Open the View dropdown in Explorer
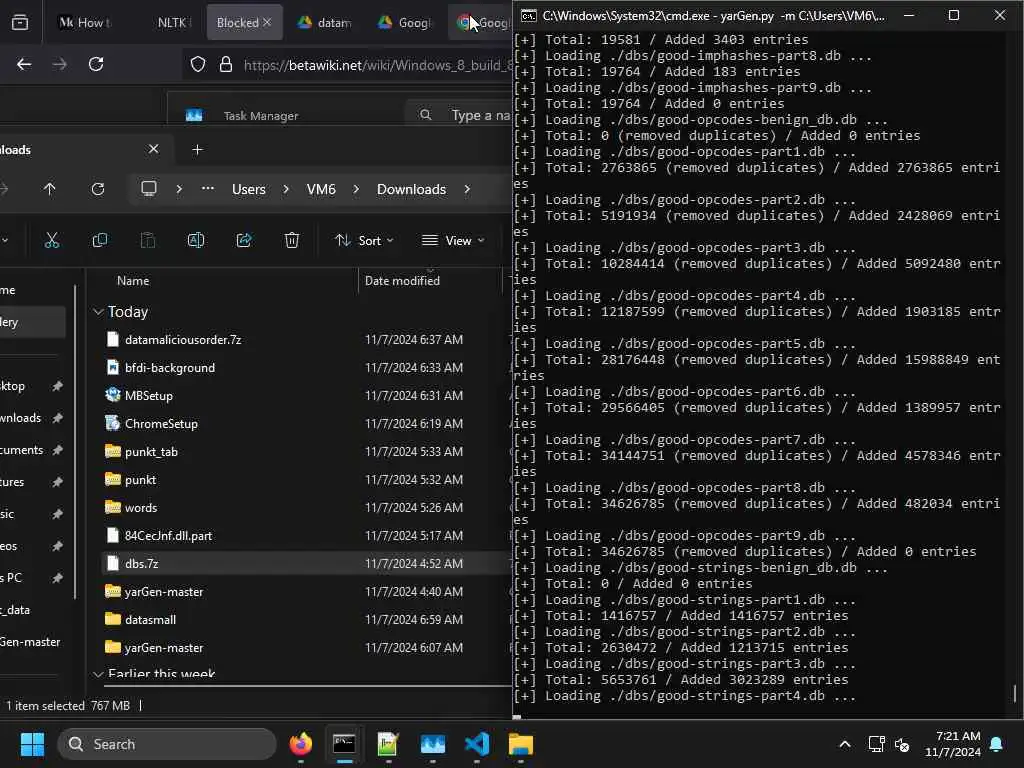 point(453,240)
